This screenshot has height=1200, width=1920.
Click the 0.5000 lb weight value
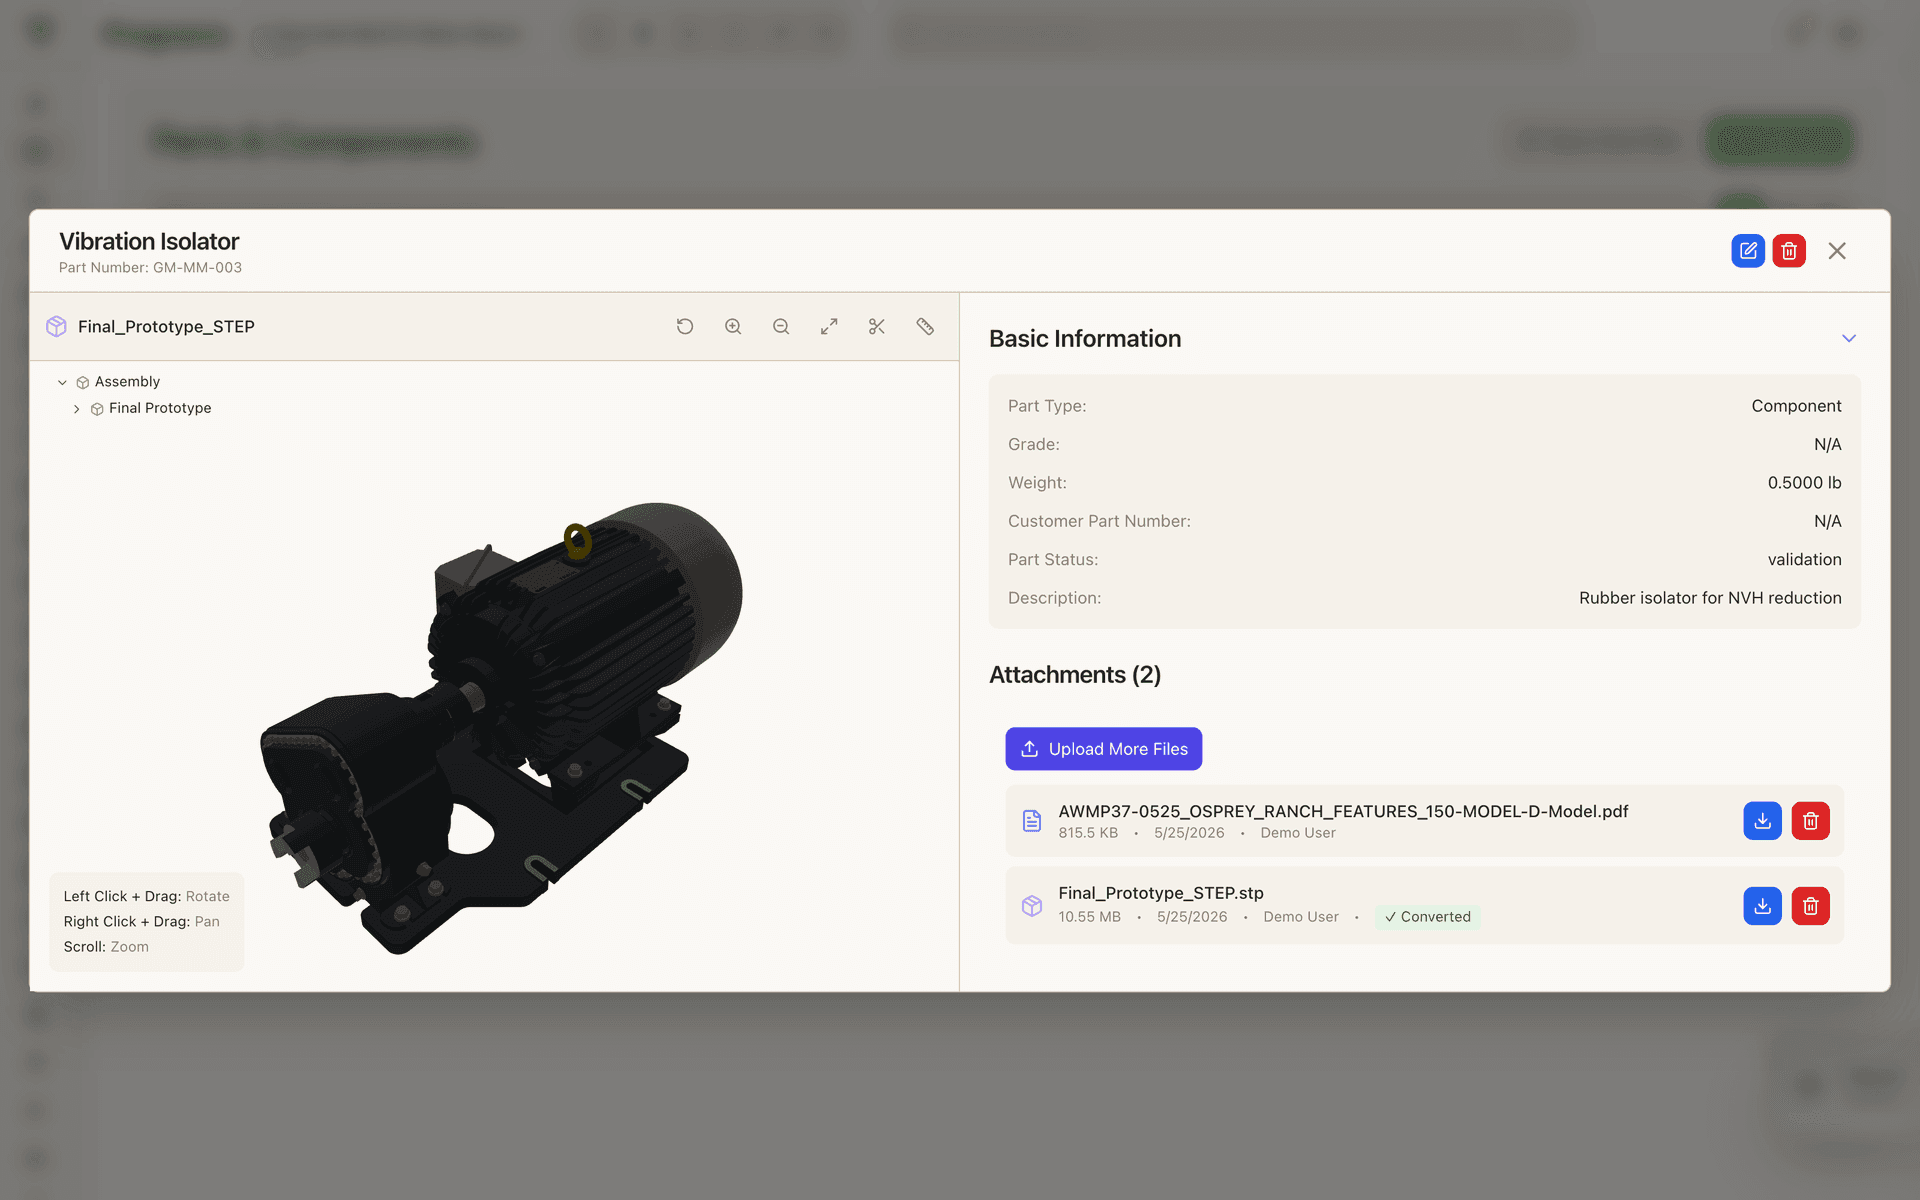point(1804,483)
